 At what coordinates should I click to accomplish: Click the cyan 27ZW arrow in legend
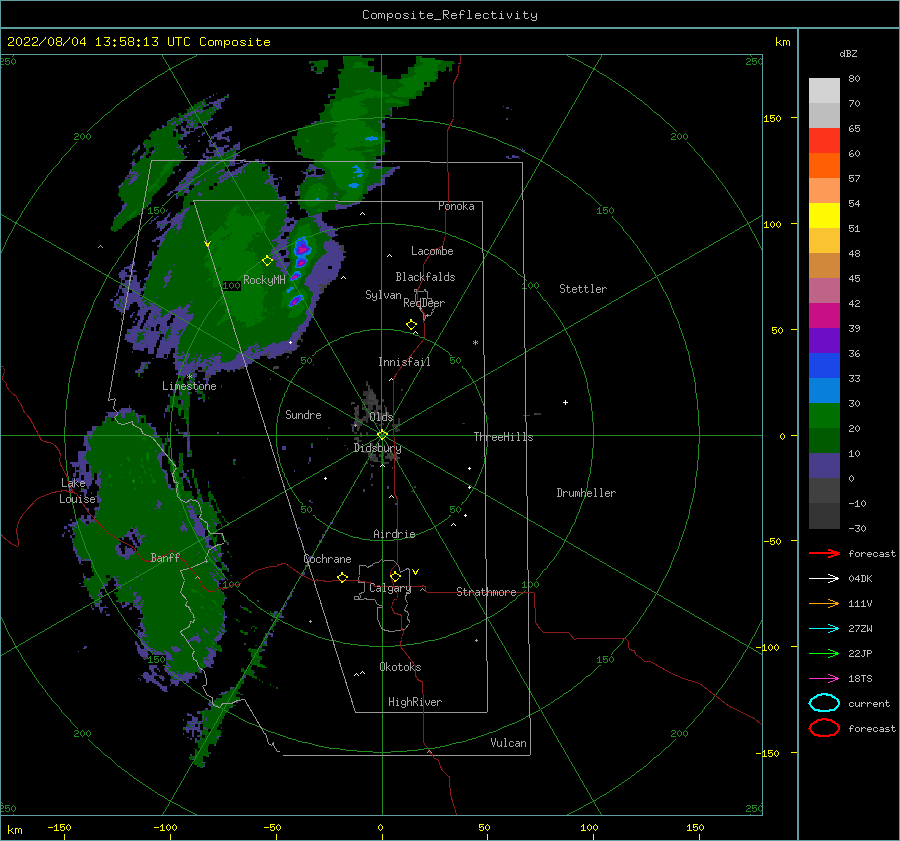click(x=824, y=629)
